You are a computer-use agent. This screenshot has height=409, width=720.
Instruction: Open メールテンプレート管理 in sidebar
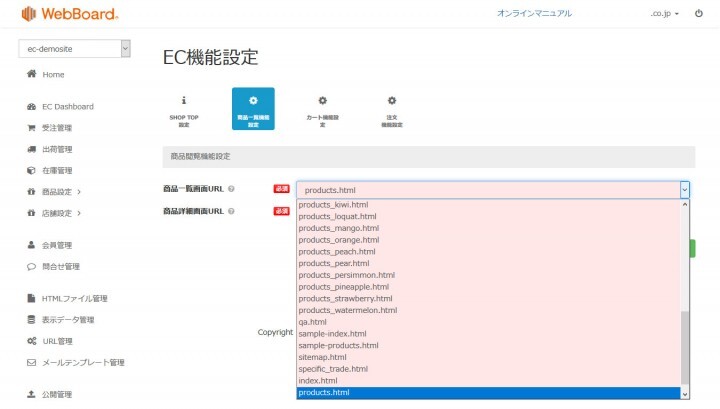point(83,362)
